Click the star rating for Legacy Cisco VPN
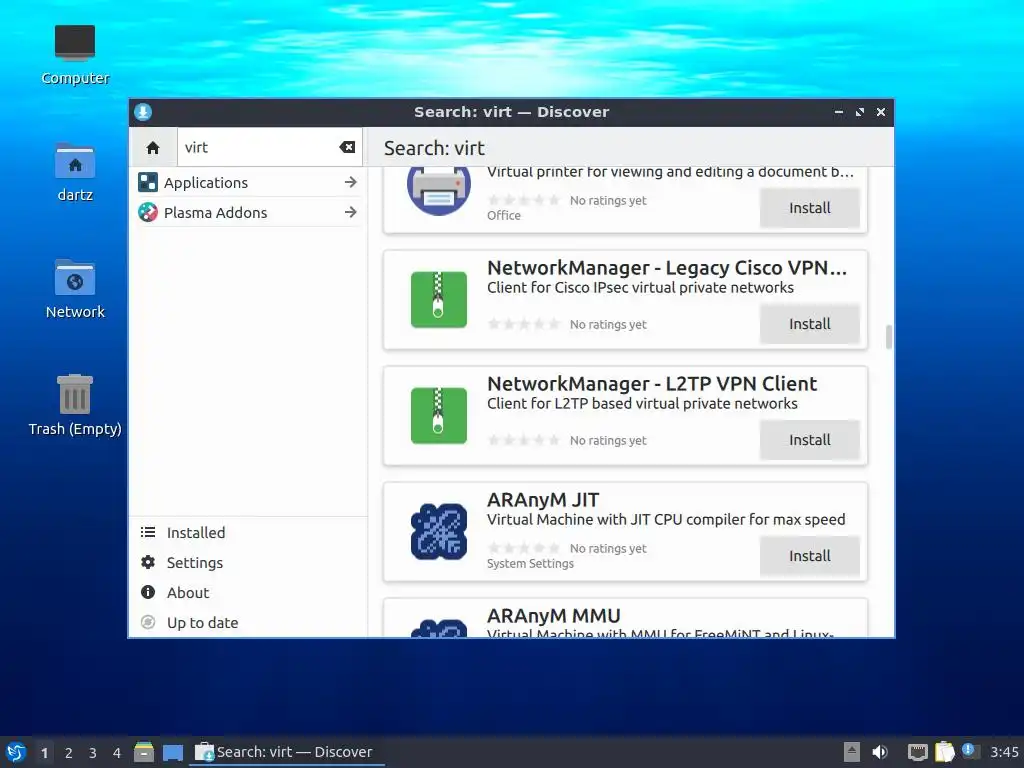Image resolution: width=1024 pixels, height=768 pixels. pyautogui.click(x=524, y=324)
